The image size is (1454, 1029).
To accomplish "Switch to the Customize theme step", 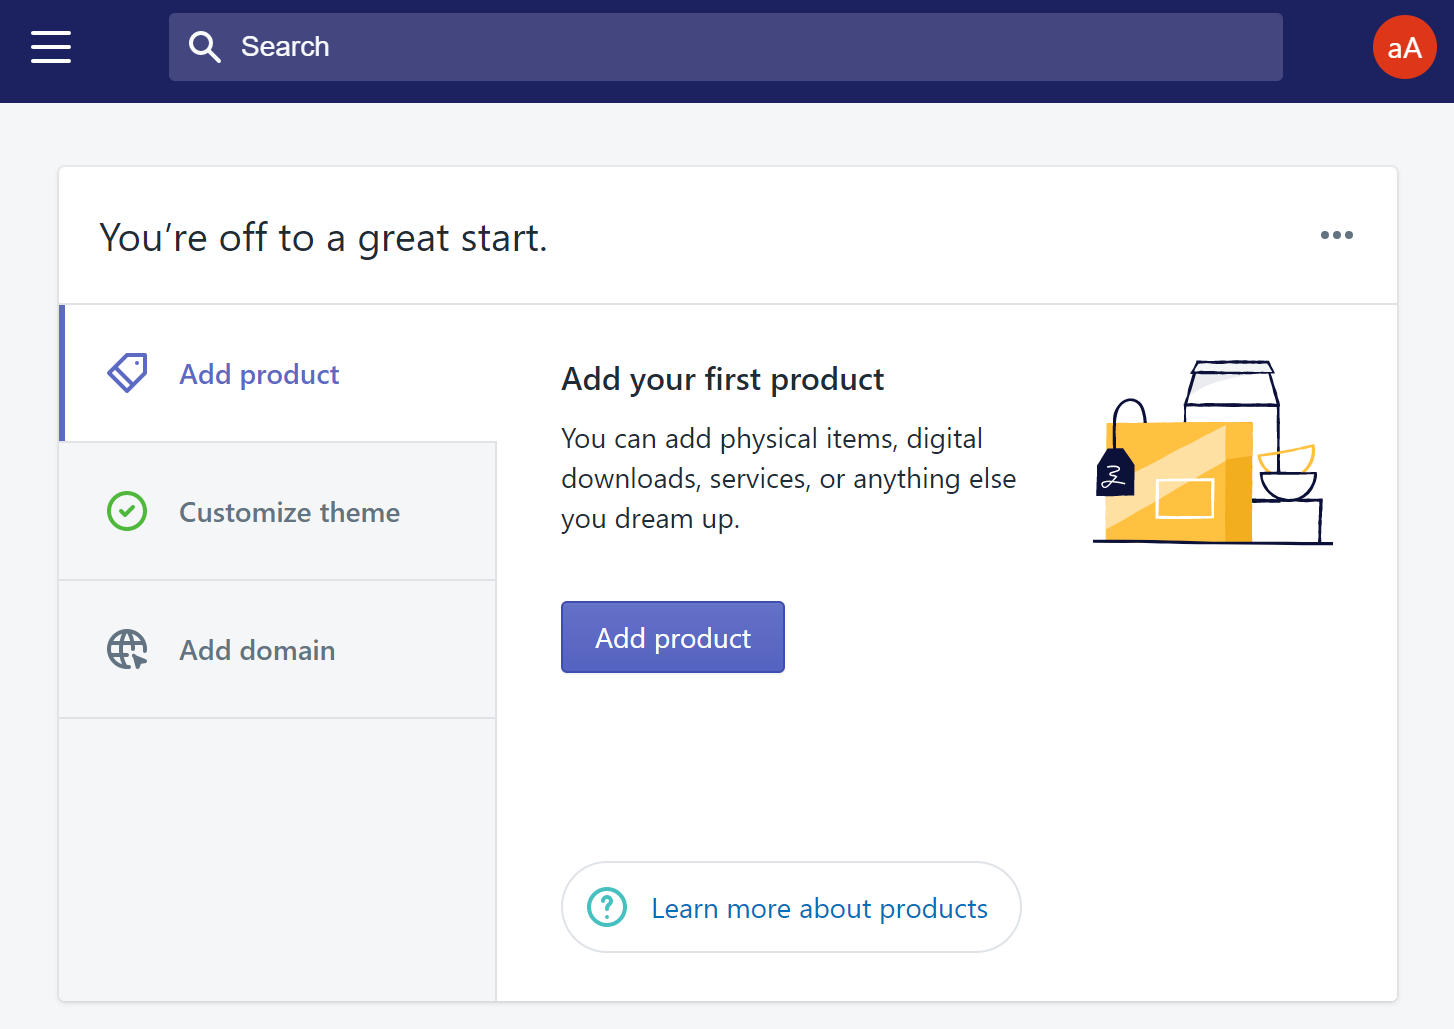I will click(289, 512).
